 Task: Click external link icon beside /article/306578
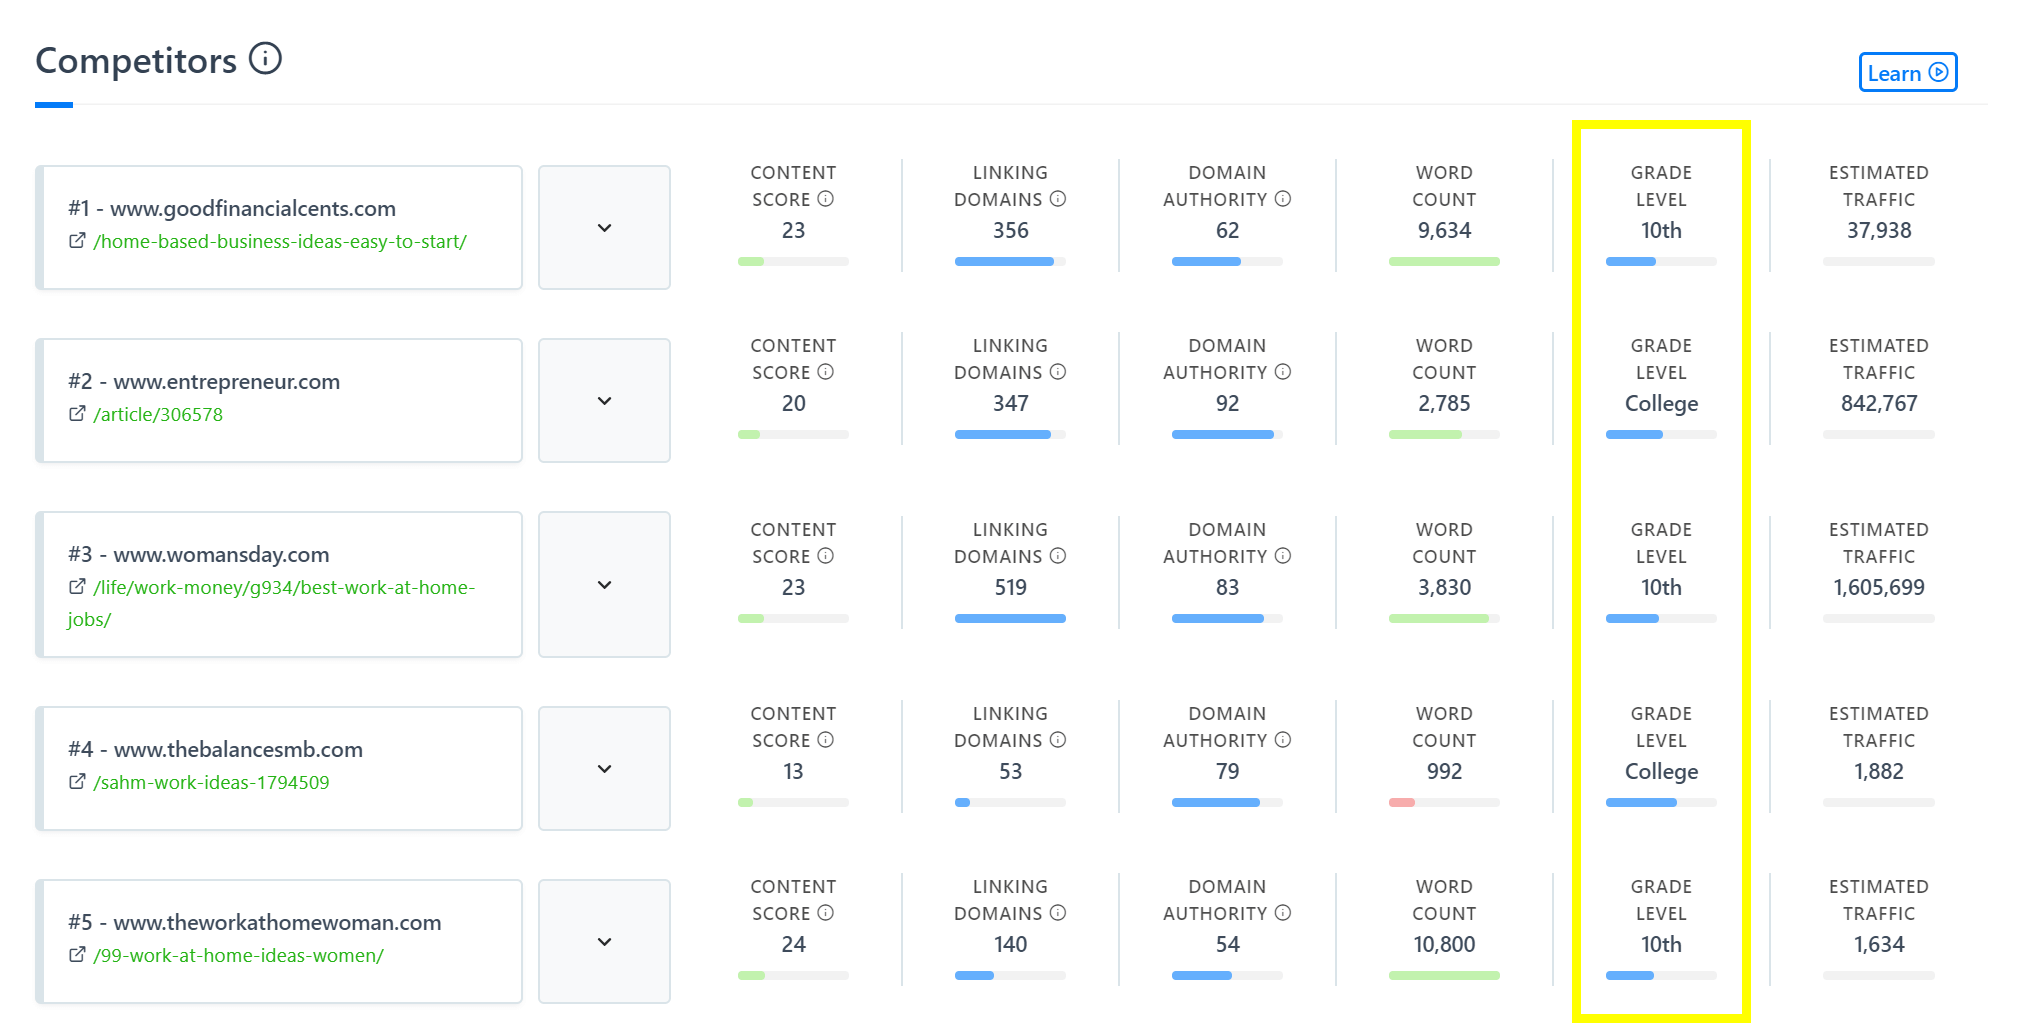coord(77,414)
